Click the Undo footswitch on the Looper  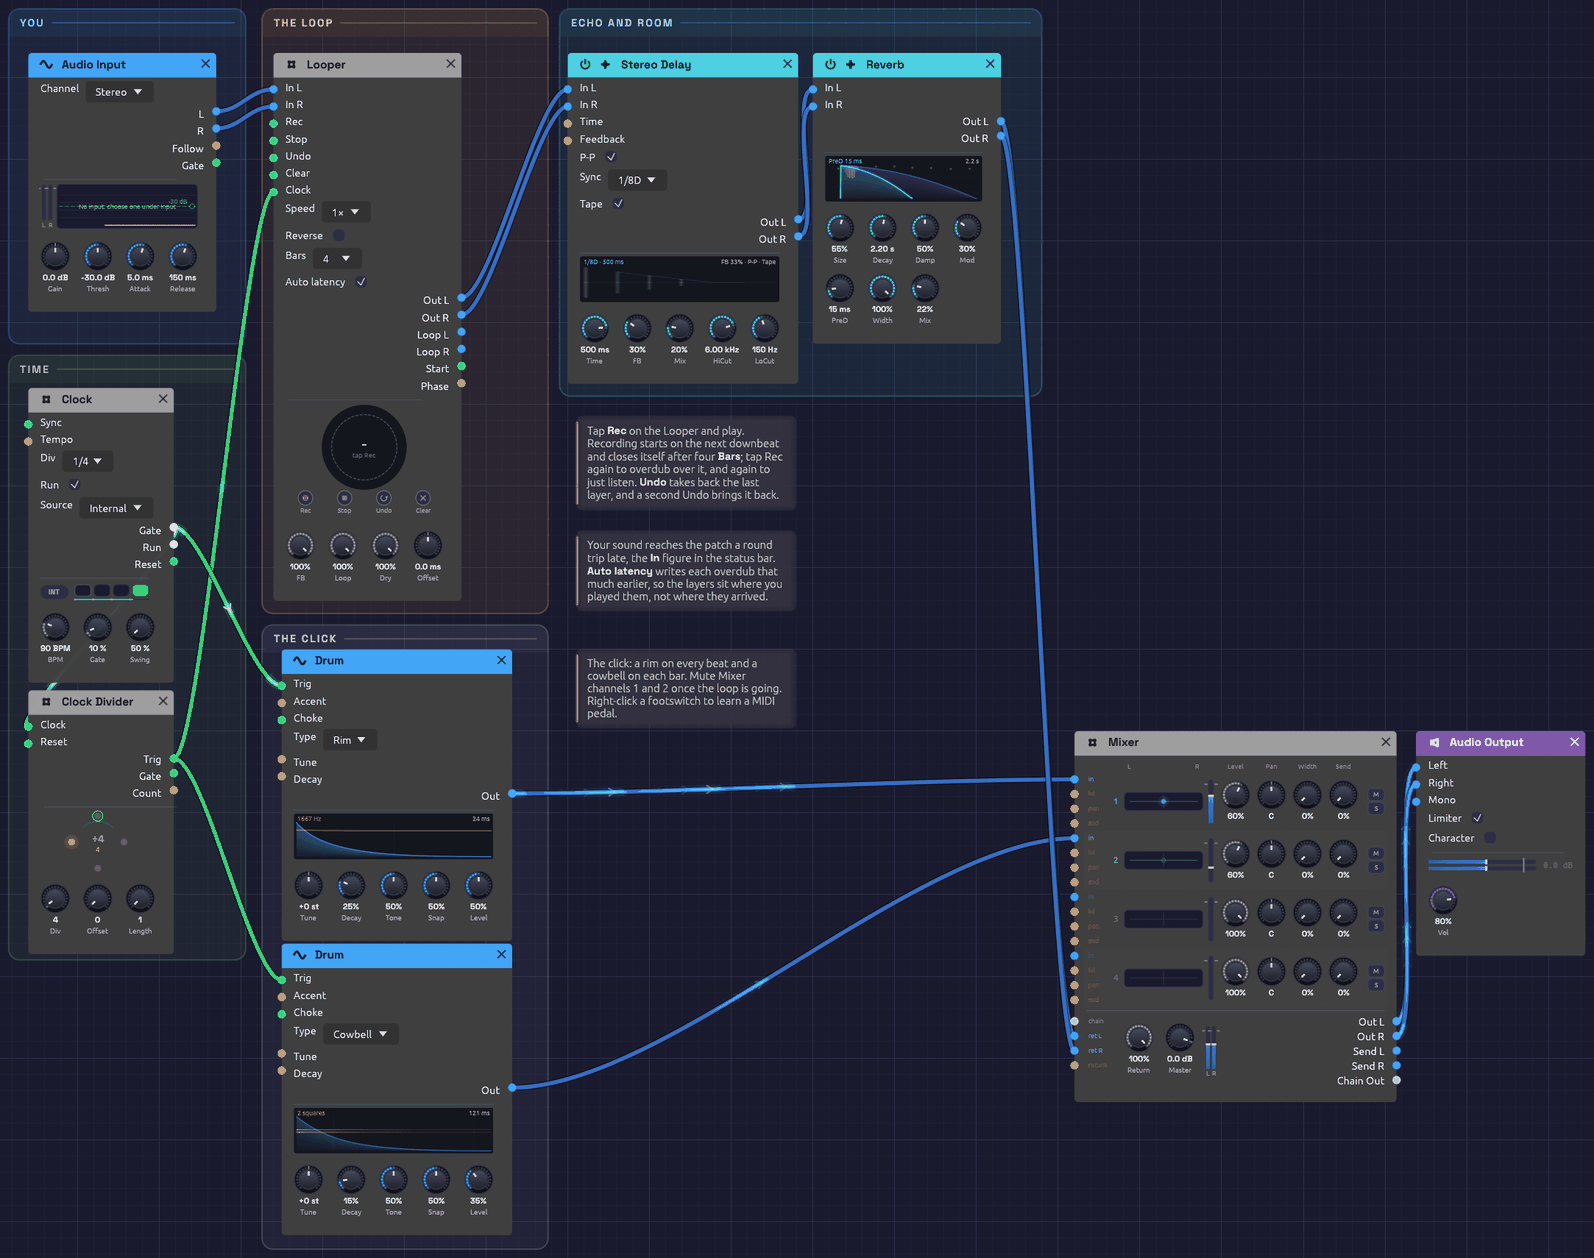click(384, 497)
